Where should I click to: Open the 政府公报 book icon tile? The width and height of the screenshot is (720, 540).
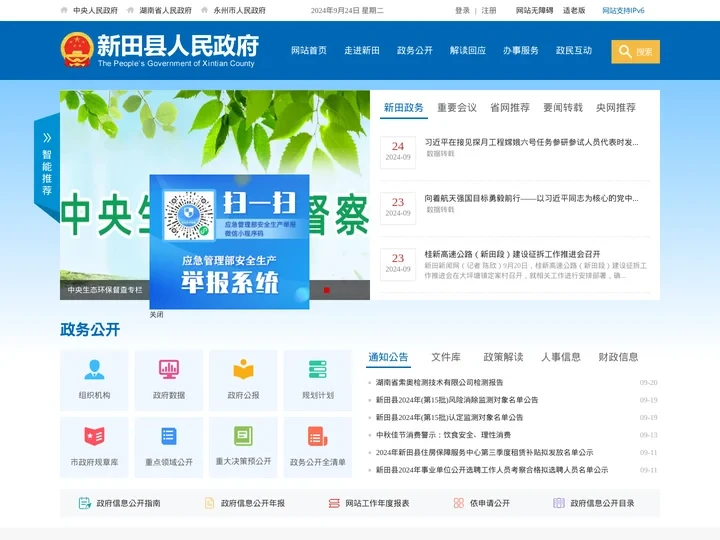coord(243,380)
